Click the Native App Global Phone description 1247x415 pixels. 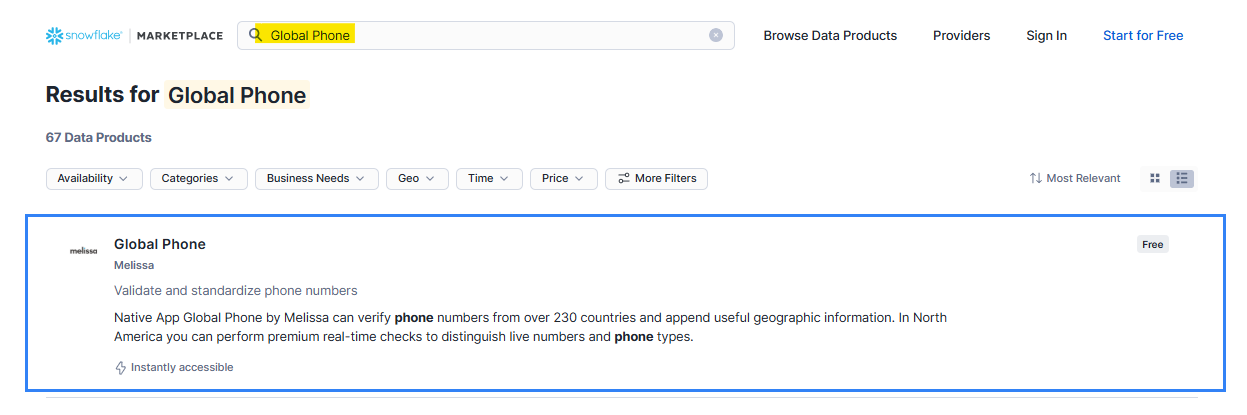530,327
